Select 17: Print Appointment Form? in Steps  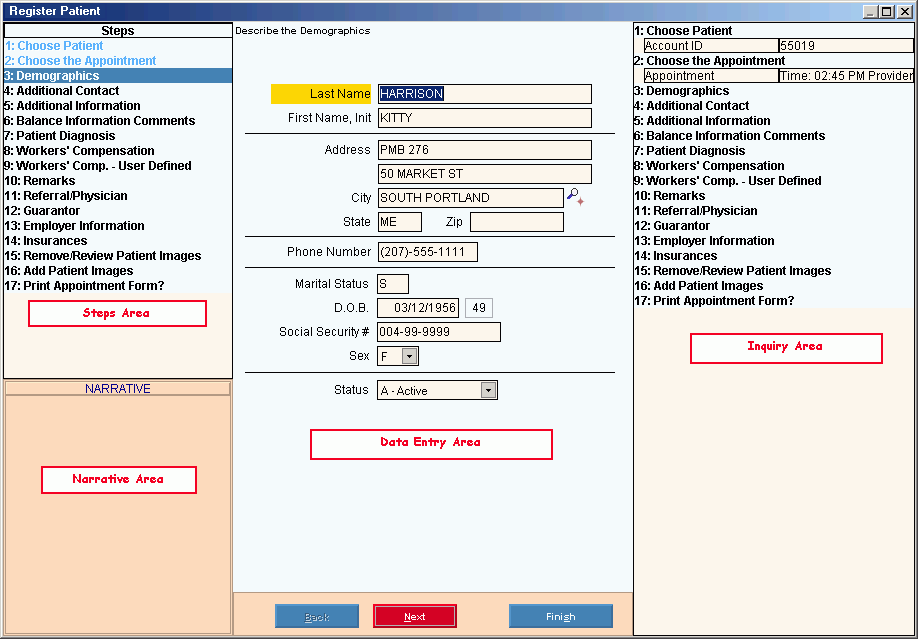point(84,286)
